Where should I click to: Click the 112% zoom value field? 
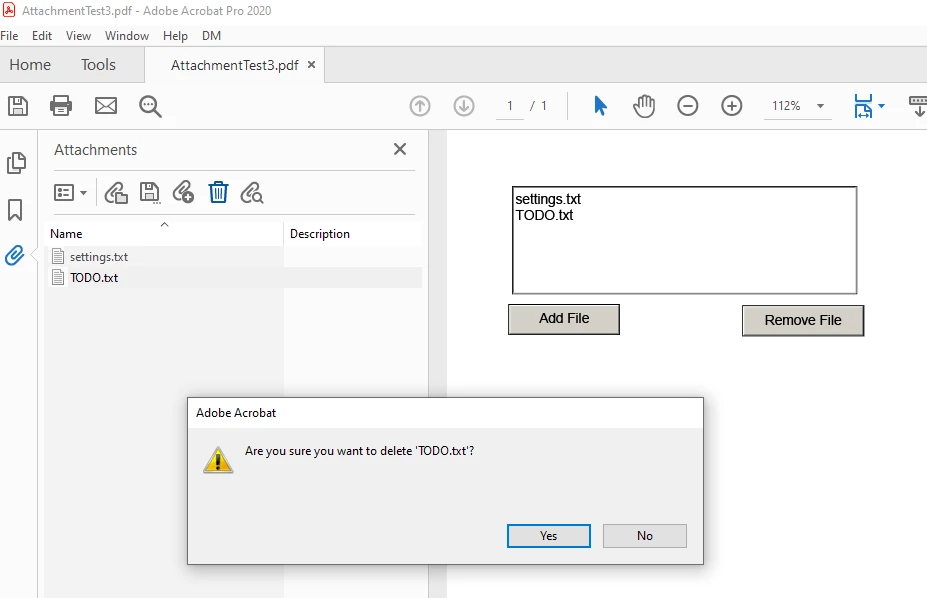(x=786, y=106)
